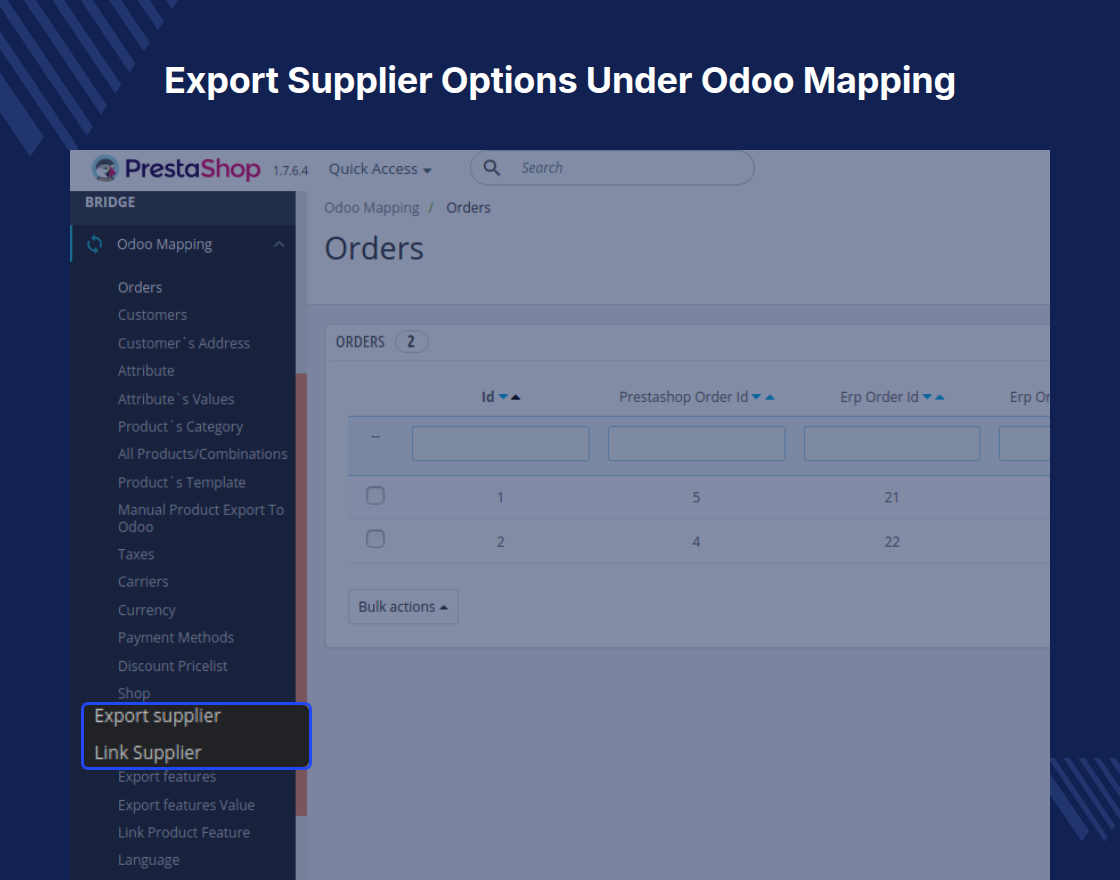This screenshot has width=1120, height=880.
Task: Open Export features Value menu item
Action: click(186, 805)
